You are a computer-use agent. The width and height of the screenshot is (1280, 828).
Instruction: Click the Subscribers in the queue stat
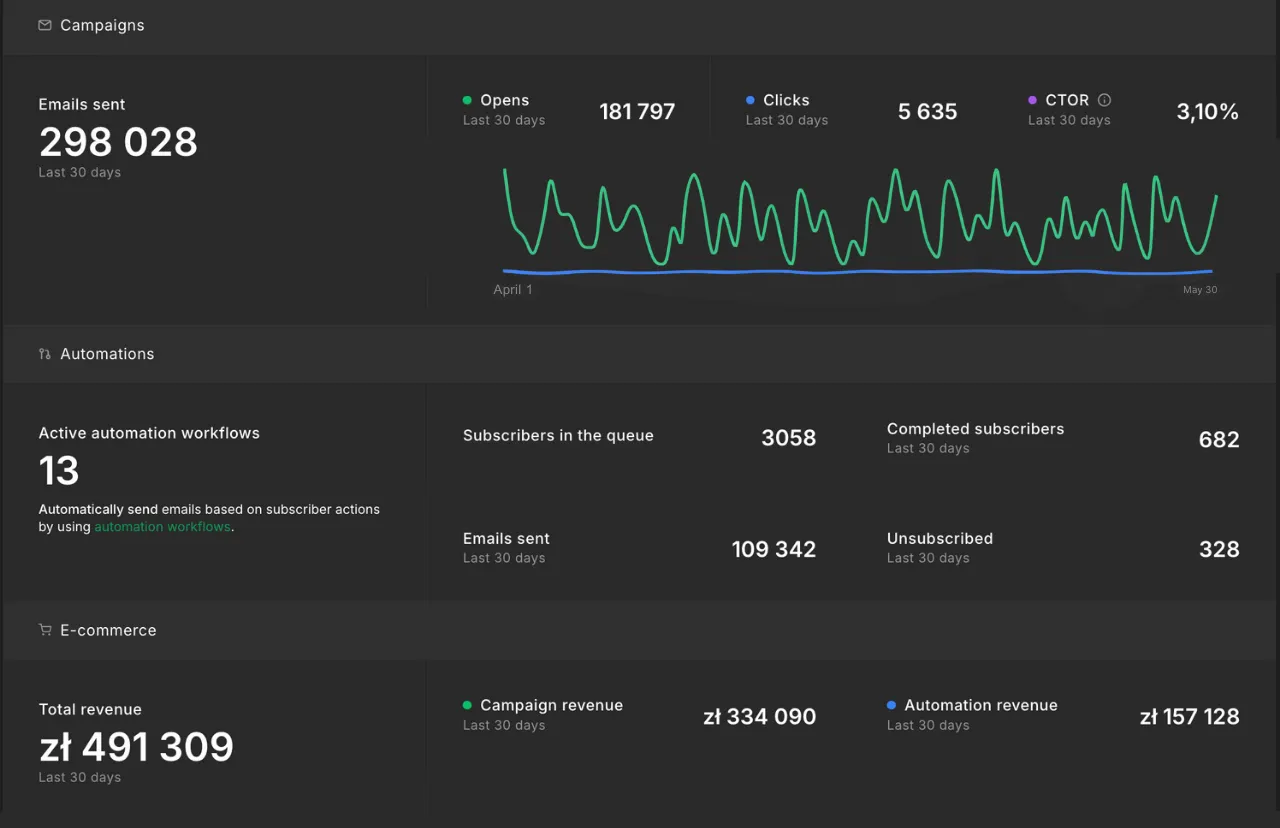(639, 437)
